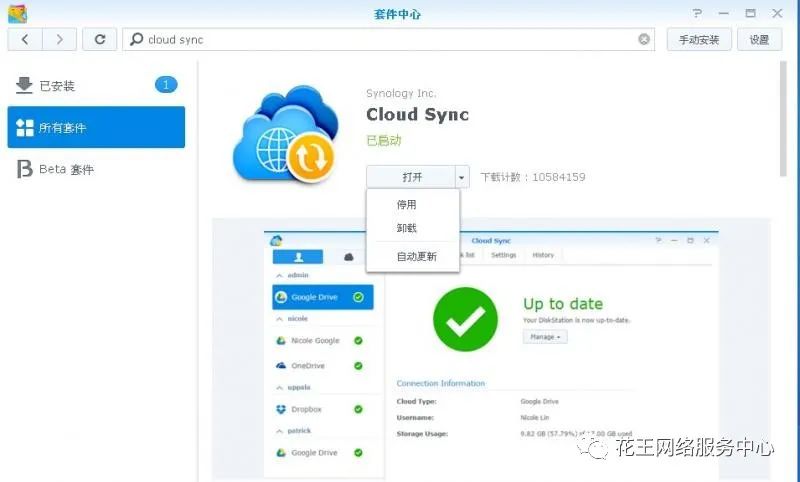Close the Package Center window

pyautogui.click(x=777, y=13)
